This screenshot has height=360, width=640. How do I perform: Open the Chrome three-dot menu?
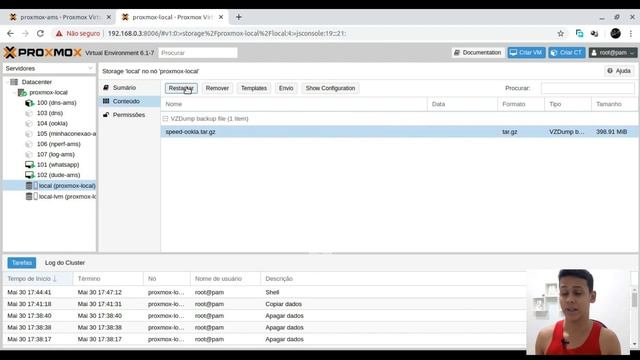pos(631,33)
